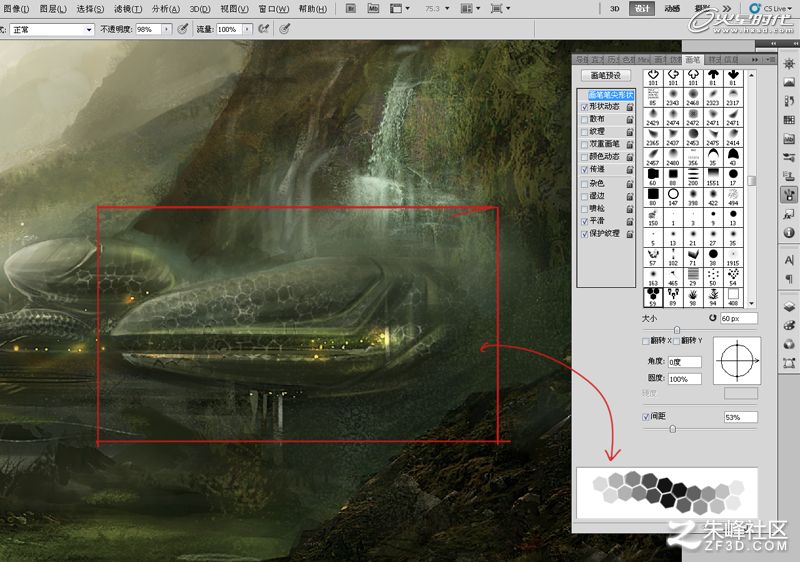Image resolution: width=800 pixels, height=562 pixels.
Task: Open the Info panel icon in dock
Action: pos(789,233)
